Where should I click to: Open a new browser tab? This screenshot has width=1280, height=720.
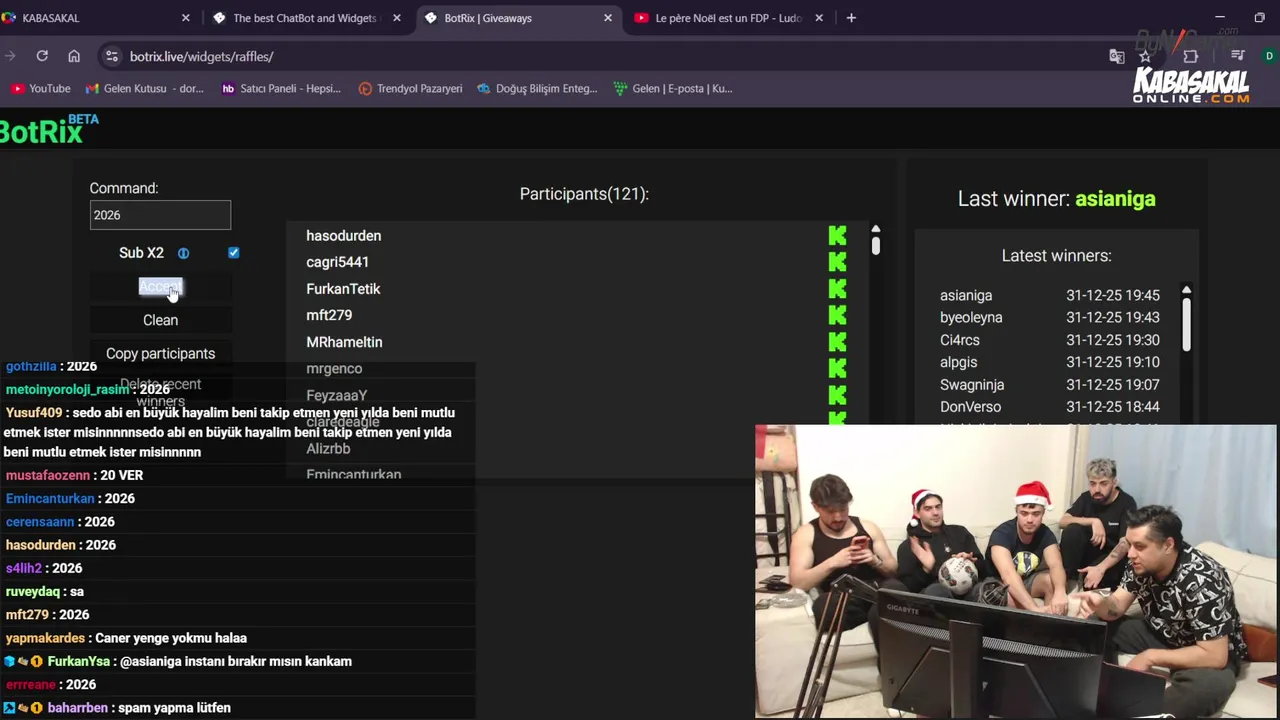(x=851, y=18)
